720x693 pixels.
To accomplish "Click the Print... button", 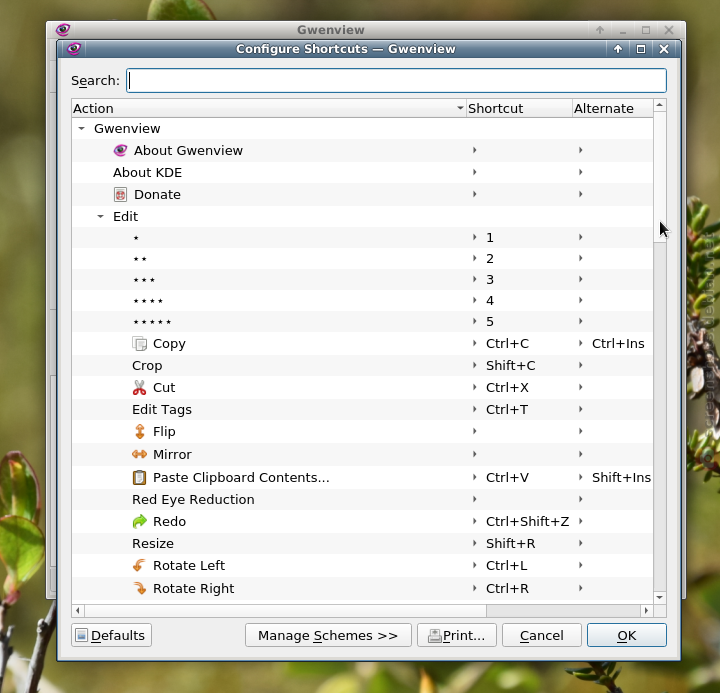I will (x=456, y=635).
